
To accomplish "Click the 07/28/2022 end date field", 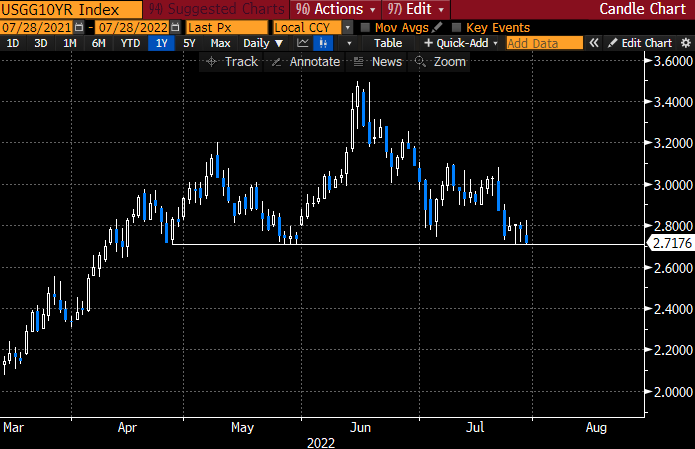I will coord(133,27).
